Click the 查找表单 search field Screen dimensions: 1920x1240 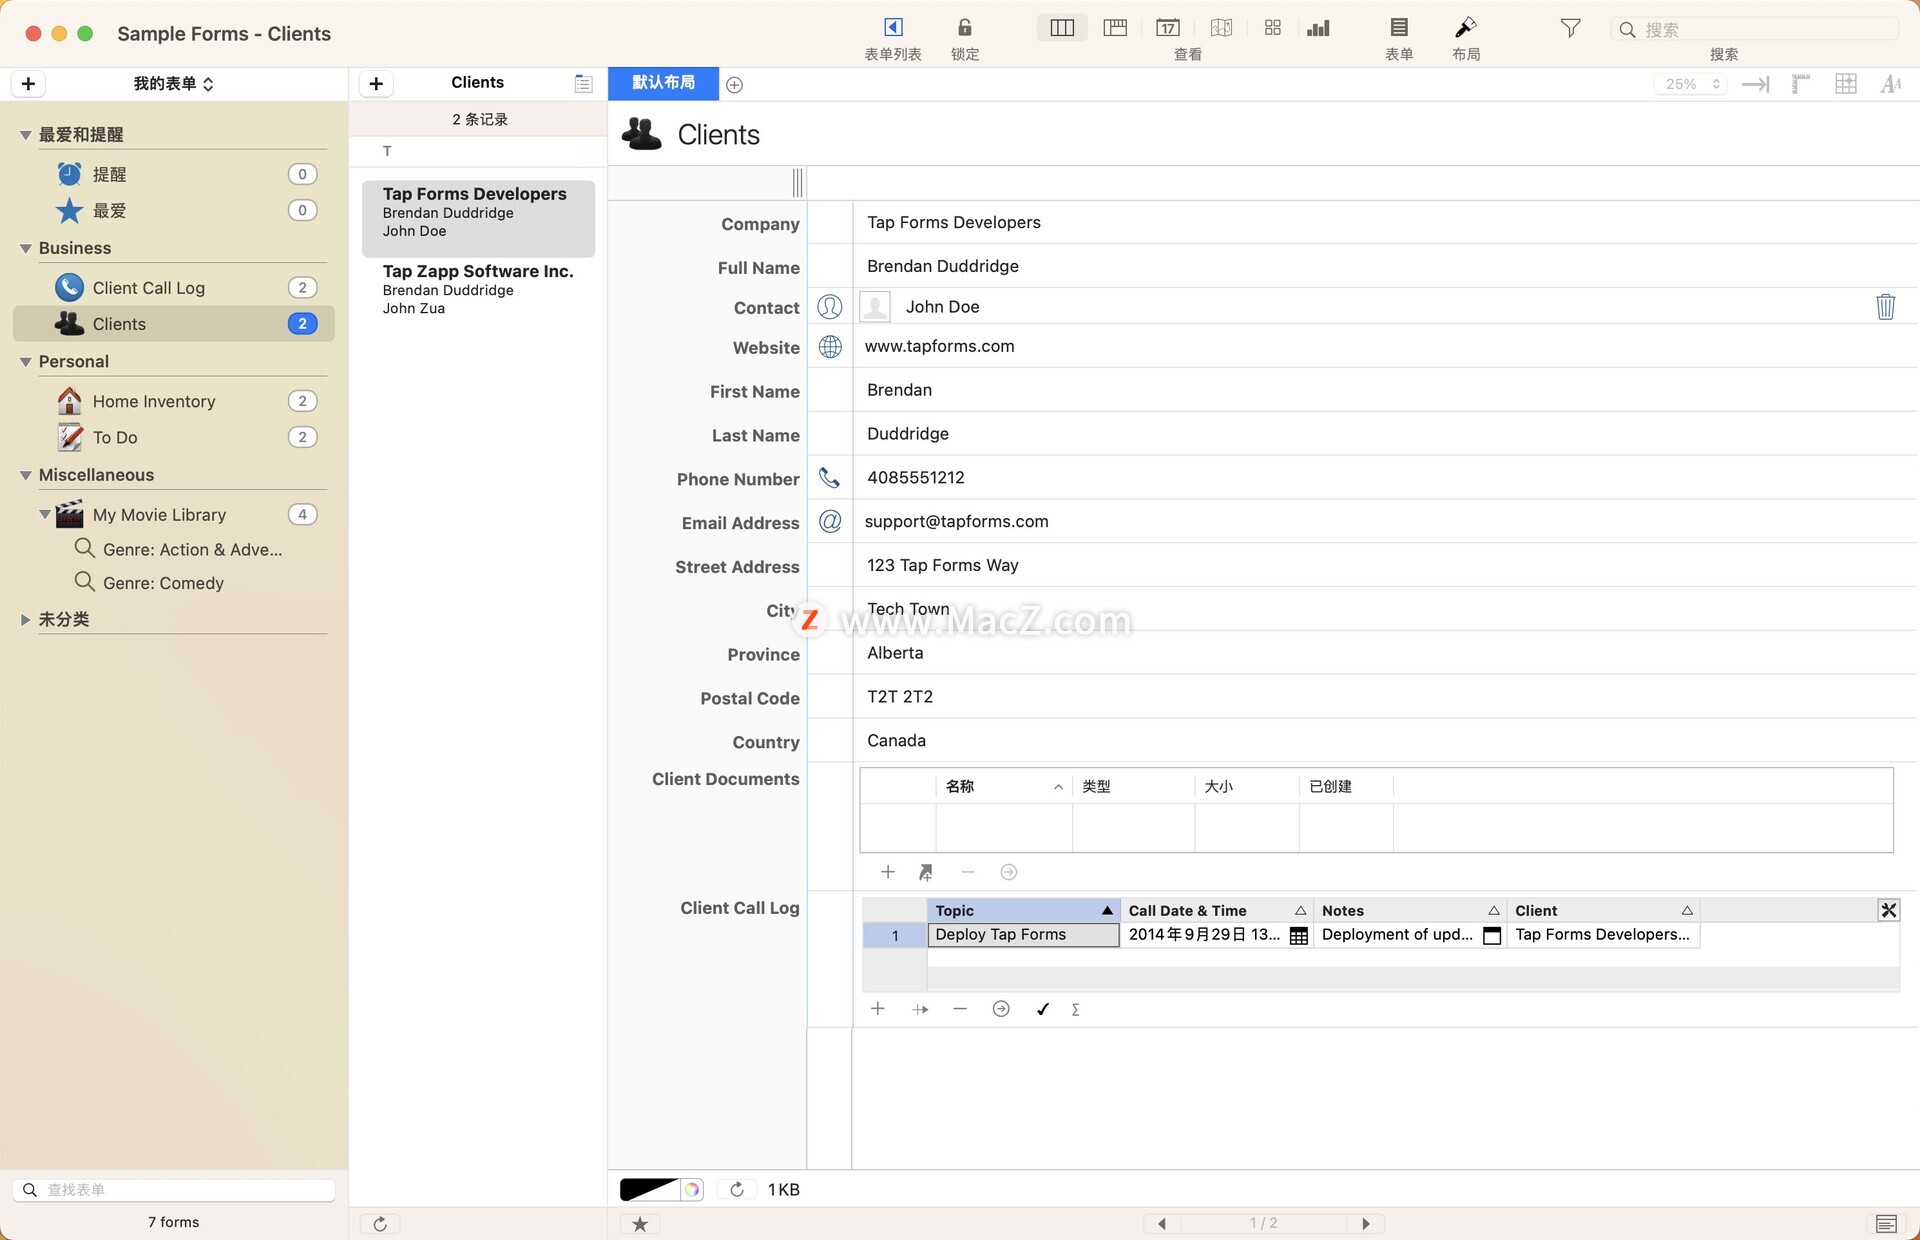[174, 1190]
